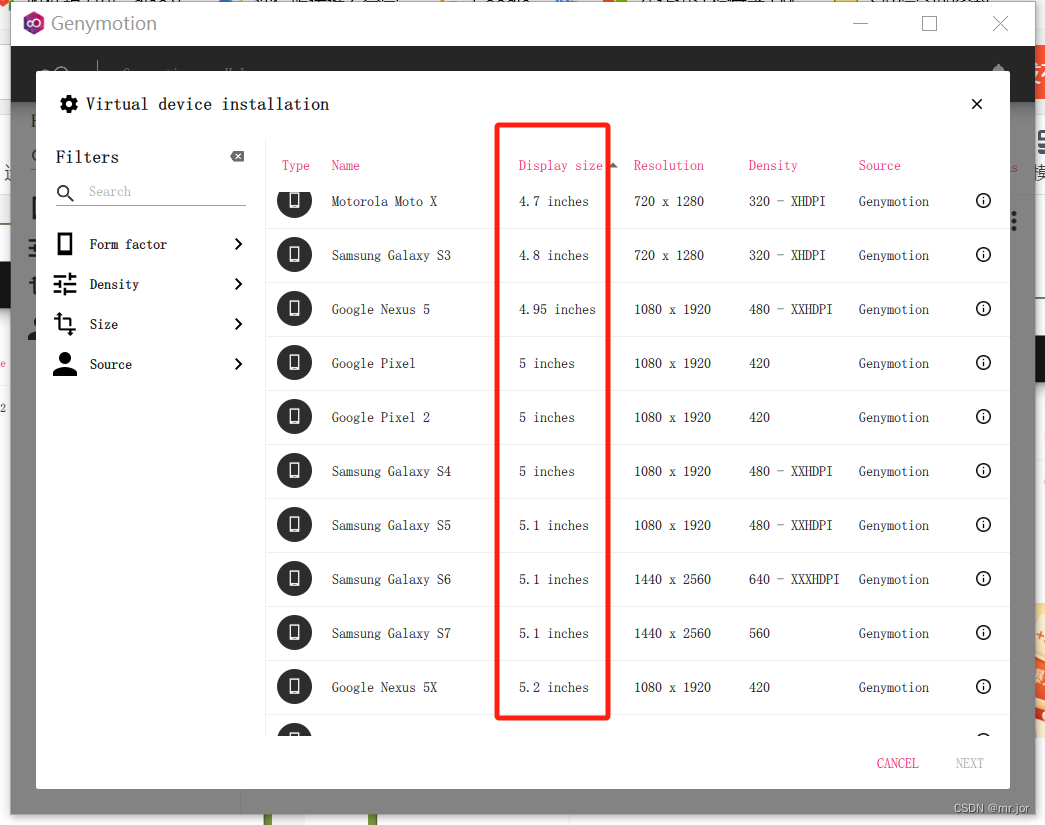Click the phone type icon for Samsung Galaxy S7
This screenshot has height=825, width=1045.
pos(295,632)
